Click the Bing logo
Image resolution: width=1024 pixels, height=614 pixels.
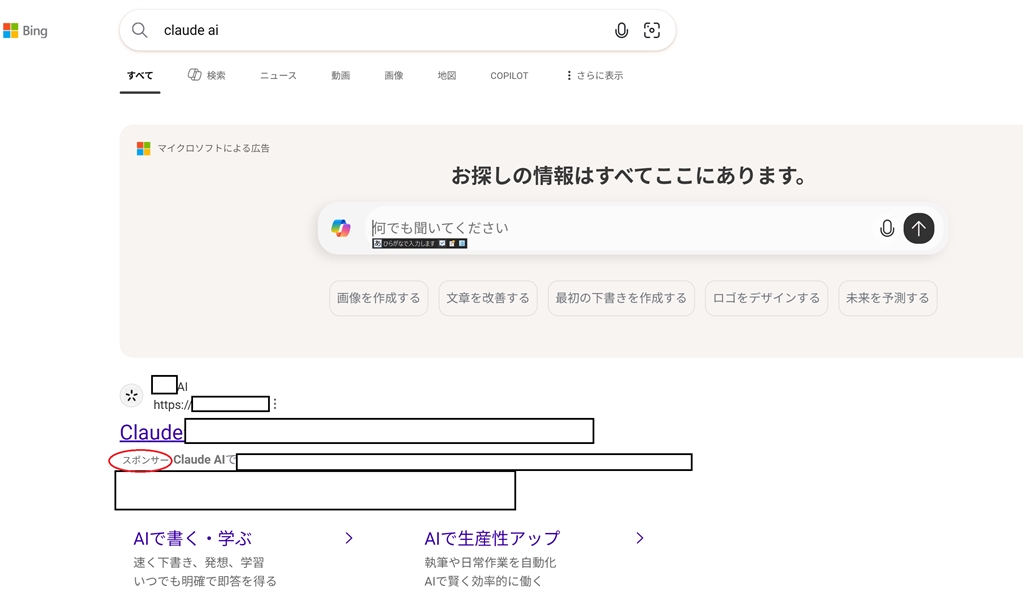click(25, 31)
